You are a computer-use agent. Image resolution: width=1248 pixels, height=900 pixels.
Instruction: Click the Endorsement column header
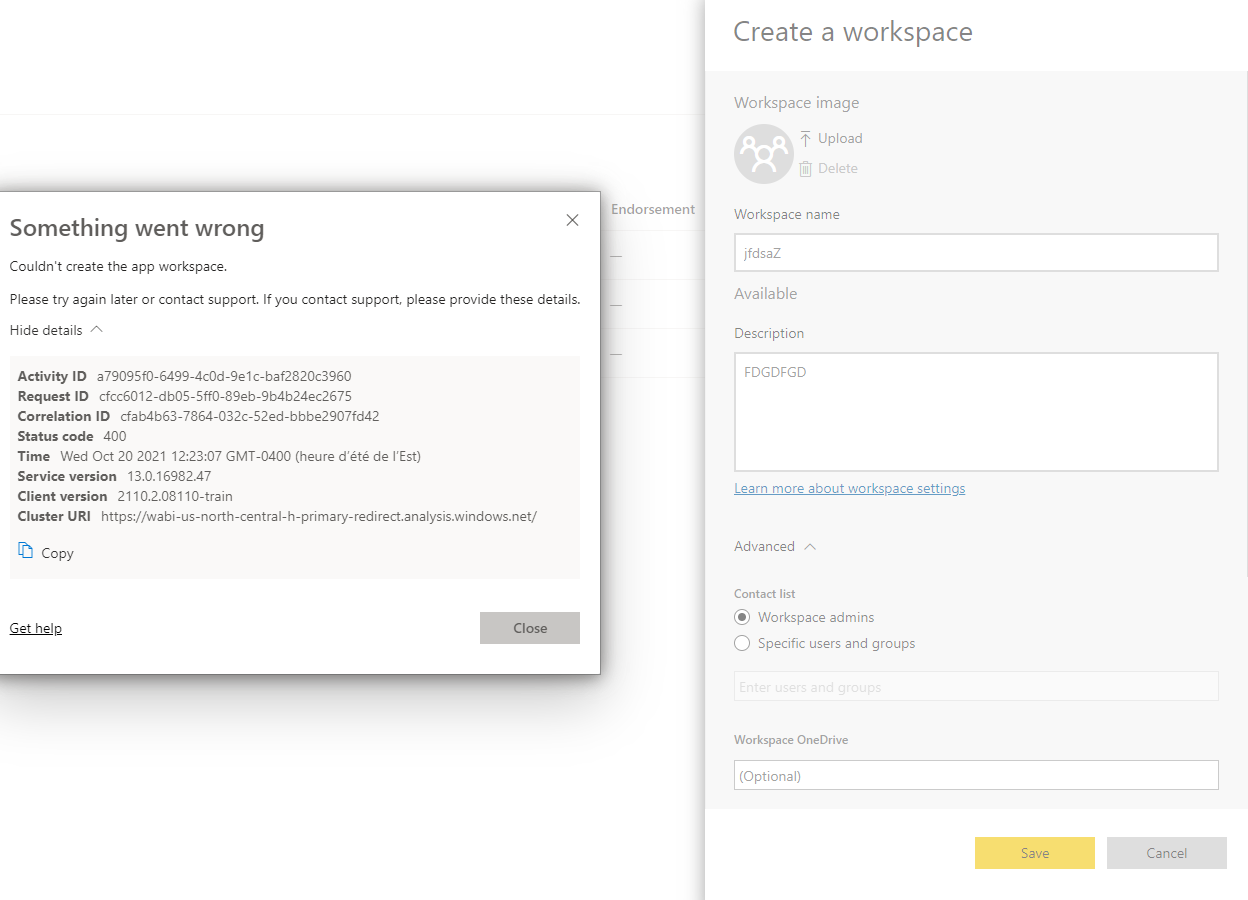point(653,209)
